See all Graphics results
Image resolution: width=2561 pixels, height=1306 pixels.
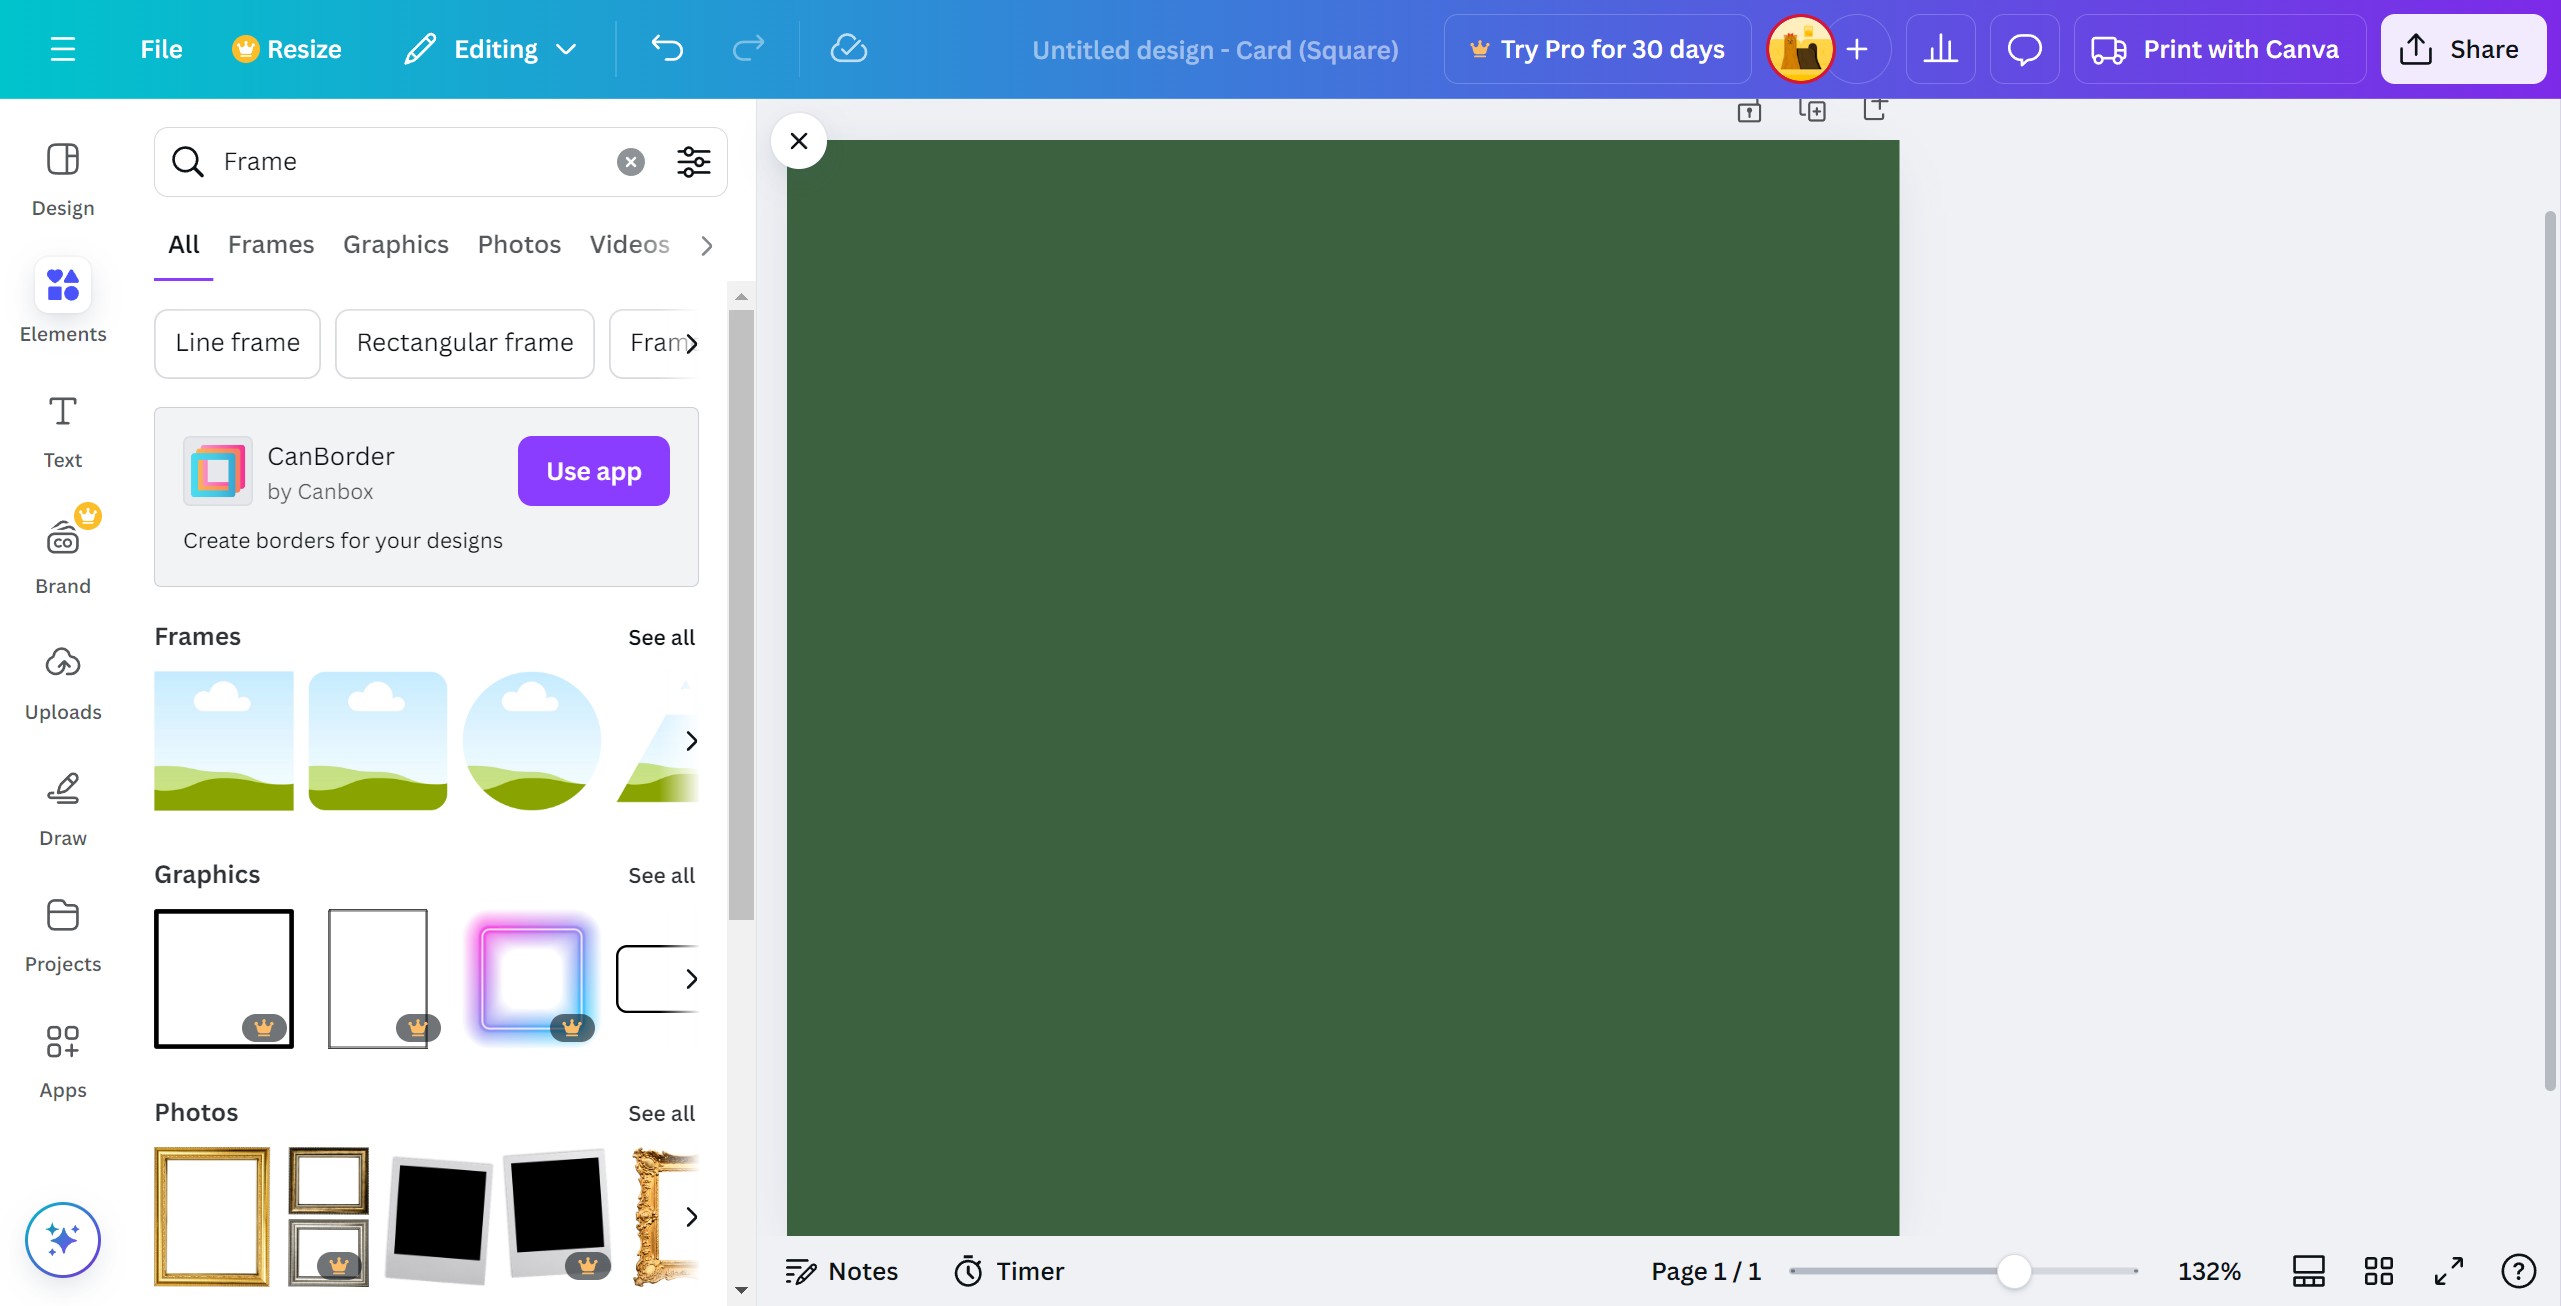(x=661, y=876)
